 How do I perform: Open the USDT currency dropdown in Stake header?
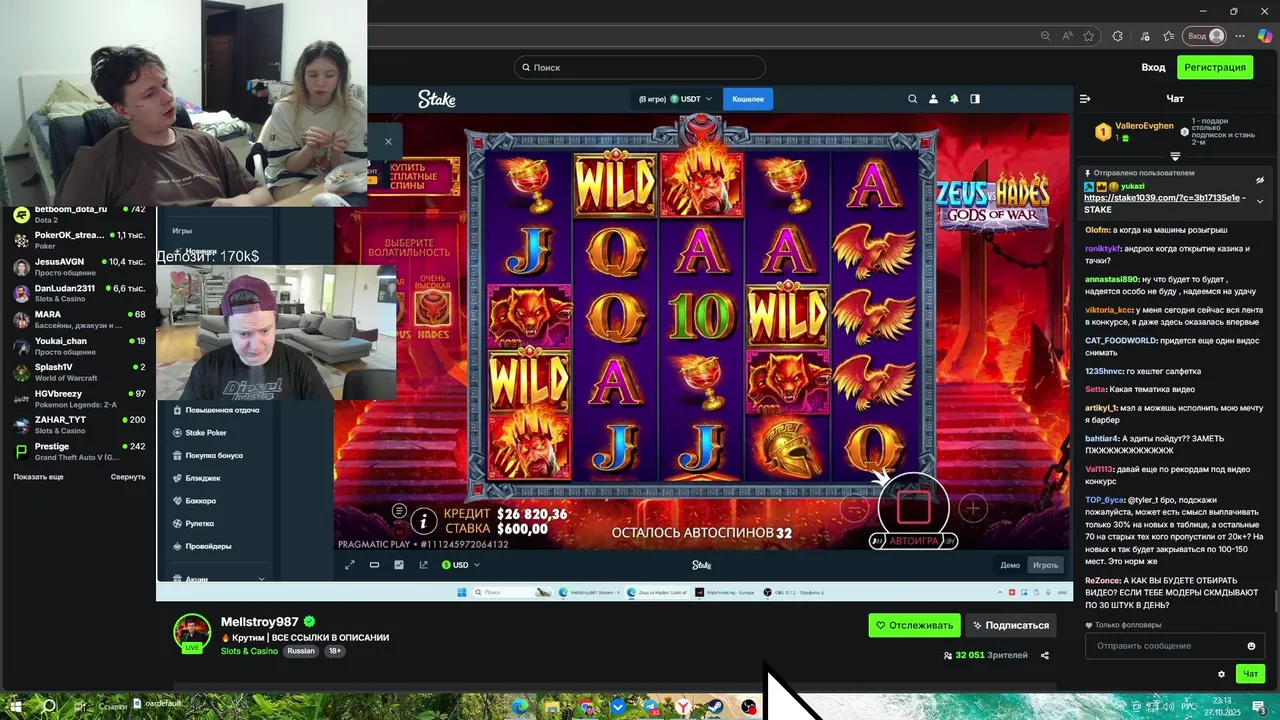(x=691, y=99)
